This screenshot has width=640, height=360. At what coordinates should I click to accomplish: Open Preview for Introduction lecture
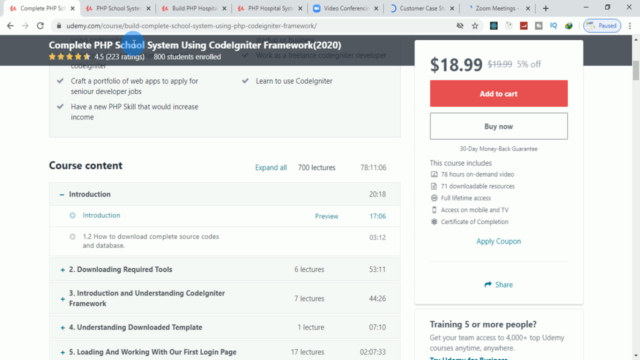point(327,216)
